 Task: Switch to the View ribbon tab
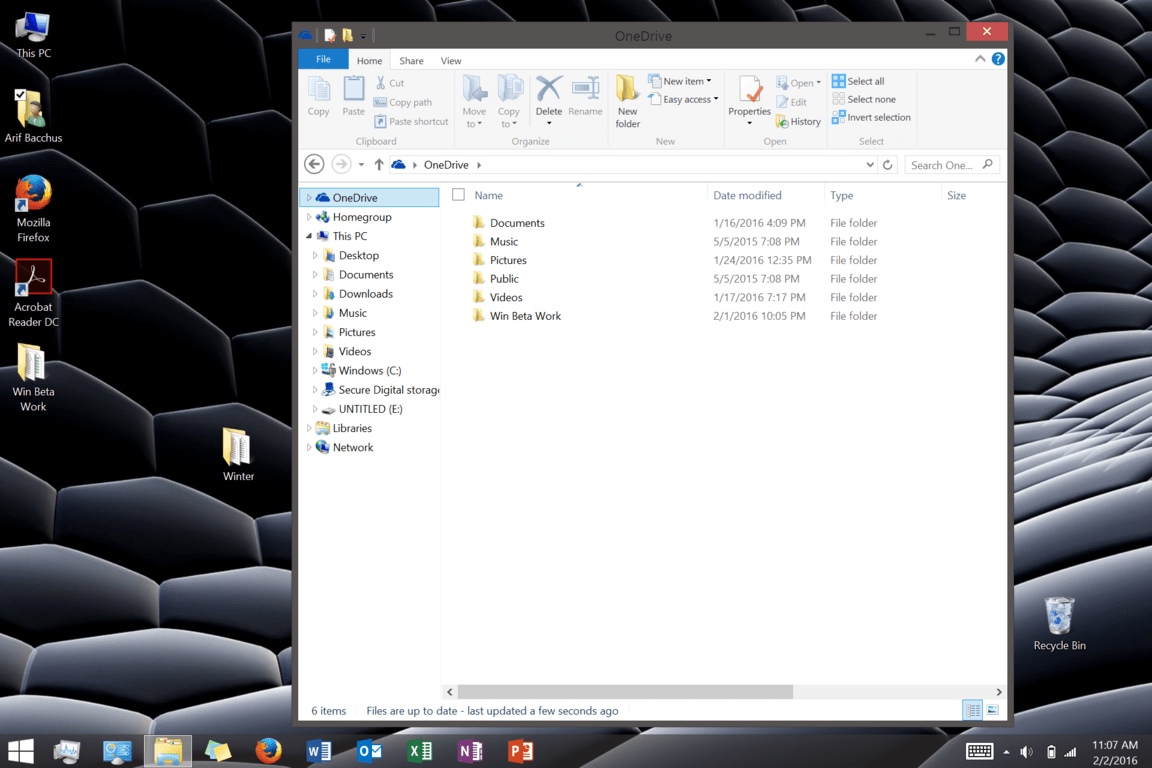click(x=451, y=61)
